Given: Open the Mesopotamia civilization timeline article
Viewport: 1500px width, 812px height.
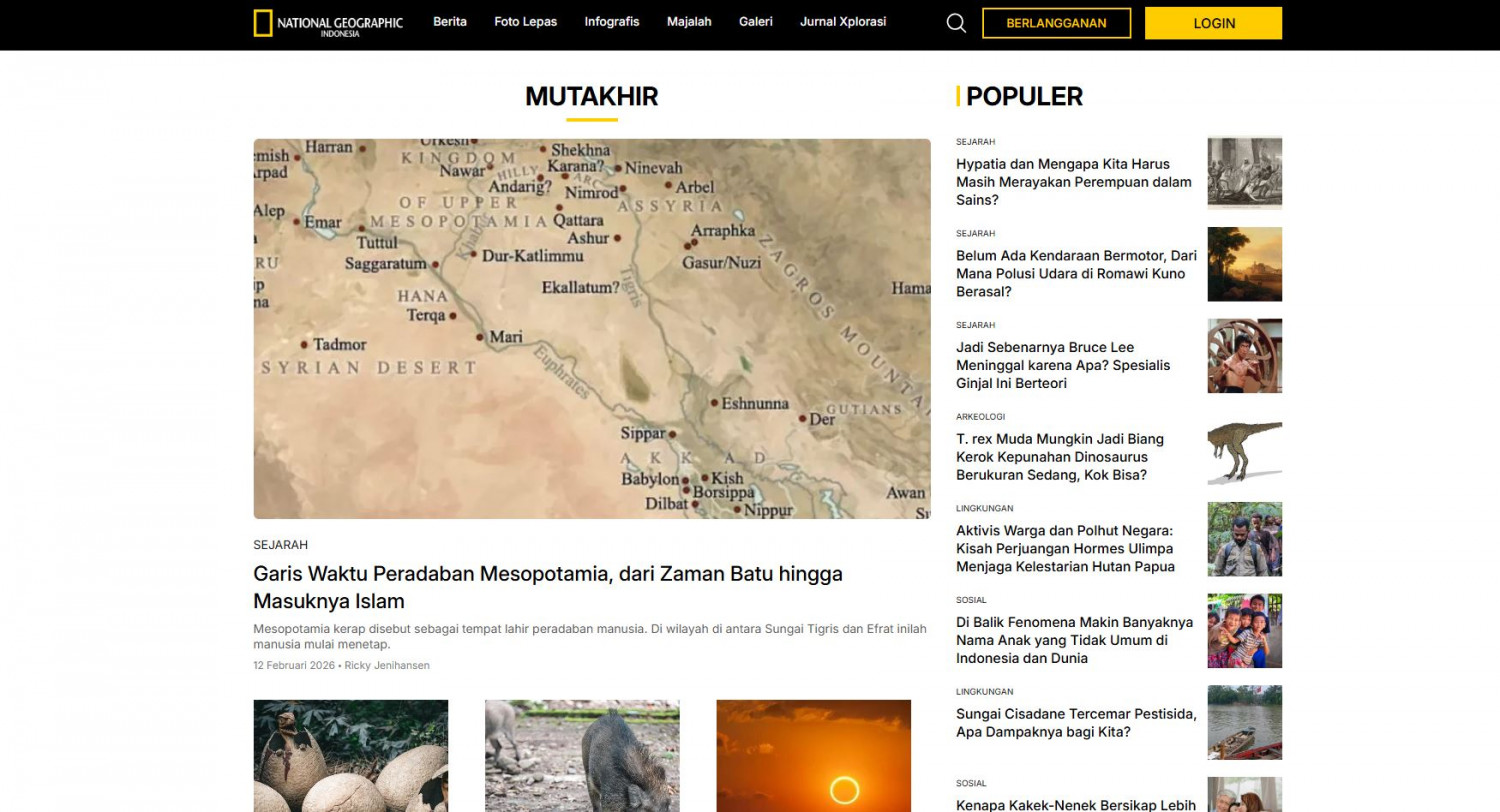Looking at the screenshot, I should [x=548, y=586].
